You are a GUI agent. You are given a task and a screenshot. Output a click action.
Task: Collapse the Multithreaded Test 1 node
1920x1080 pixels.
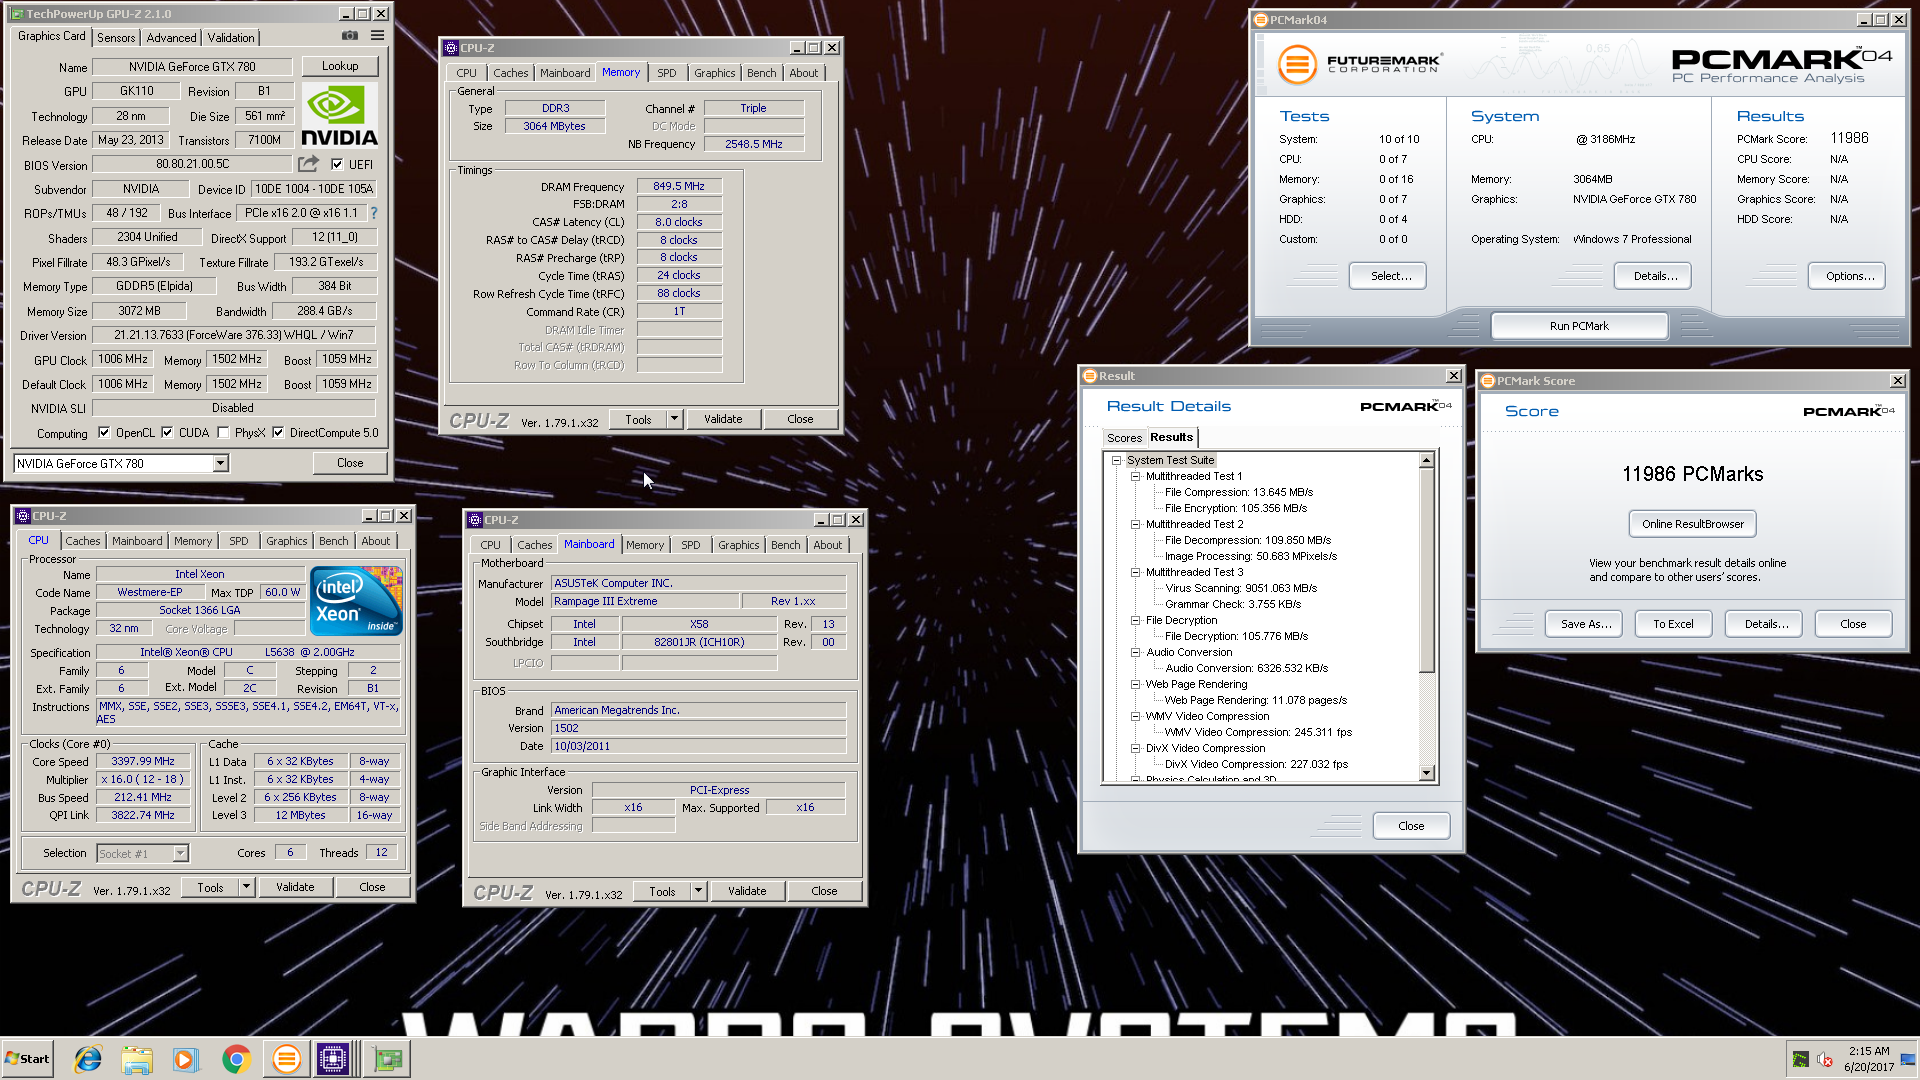1136,477
